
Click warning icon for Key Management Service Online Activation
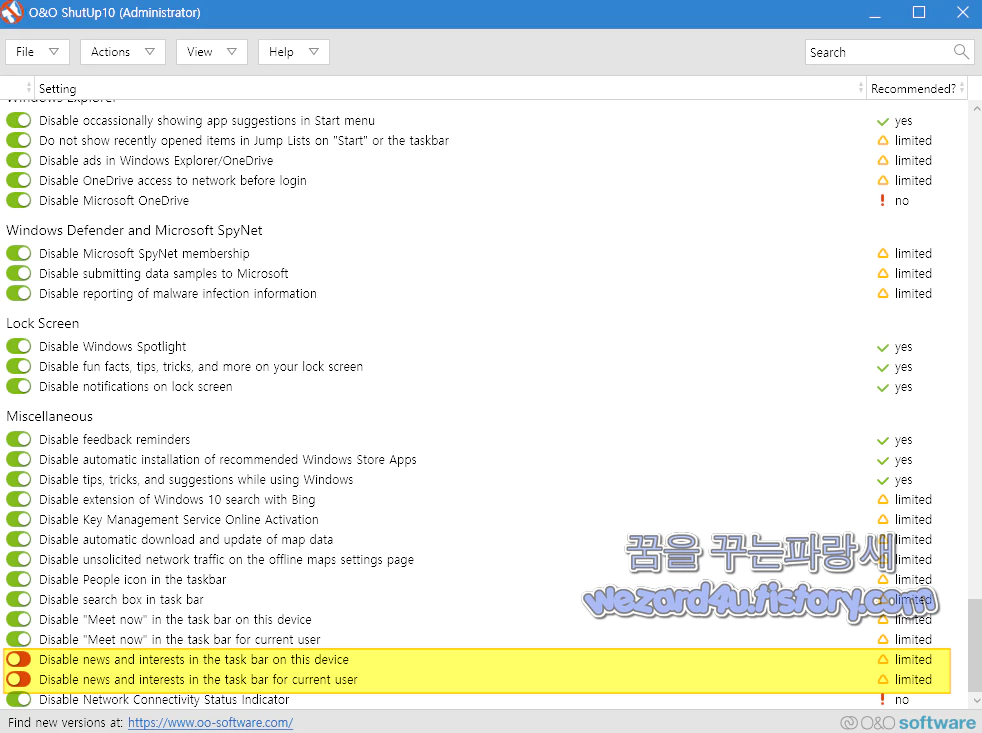[x=883, y=519]
